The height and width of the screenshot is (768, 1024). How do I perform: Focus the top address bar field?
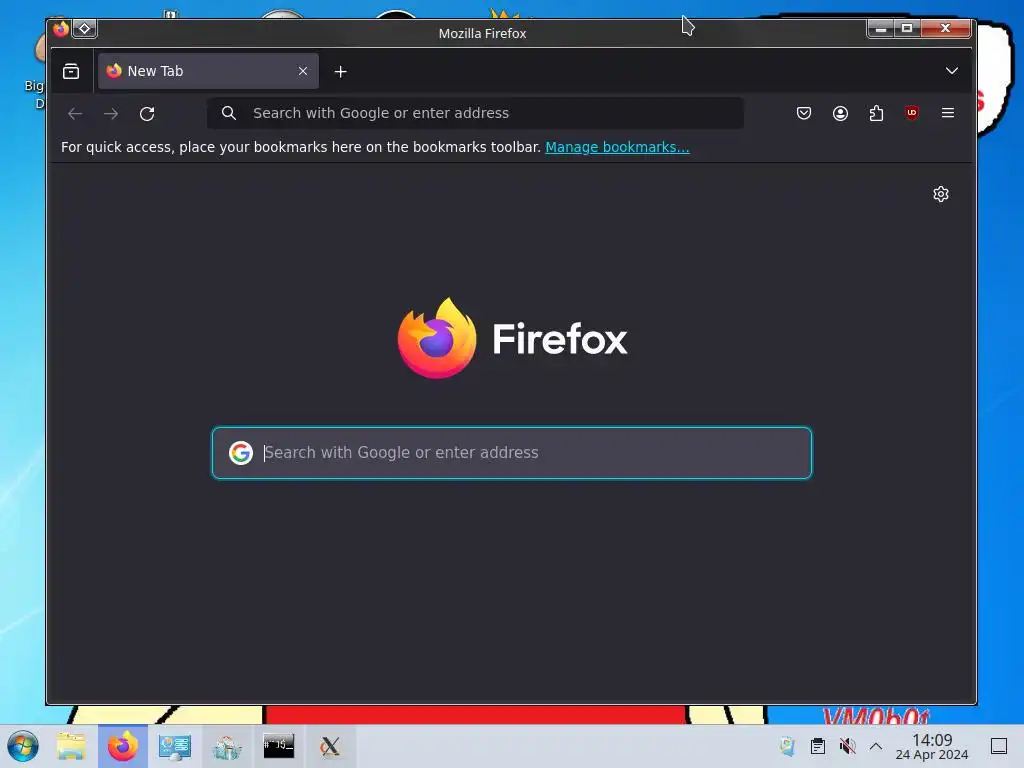[475, 113]
